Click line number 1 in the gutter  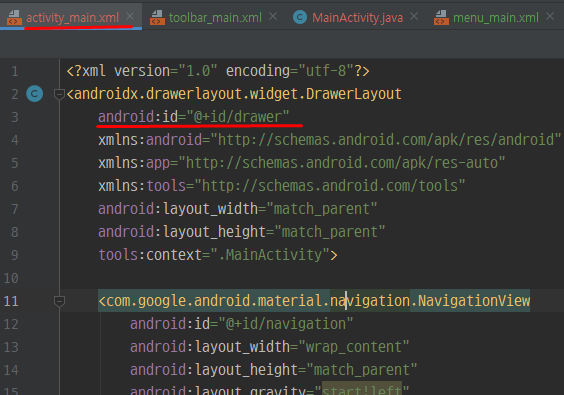pyautogui.click(x=15, y=71)
